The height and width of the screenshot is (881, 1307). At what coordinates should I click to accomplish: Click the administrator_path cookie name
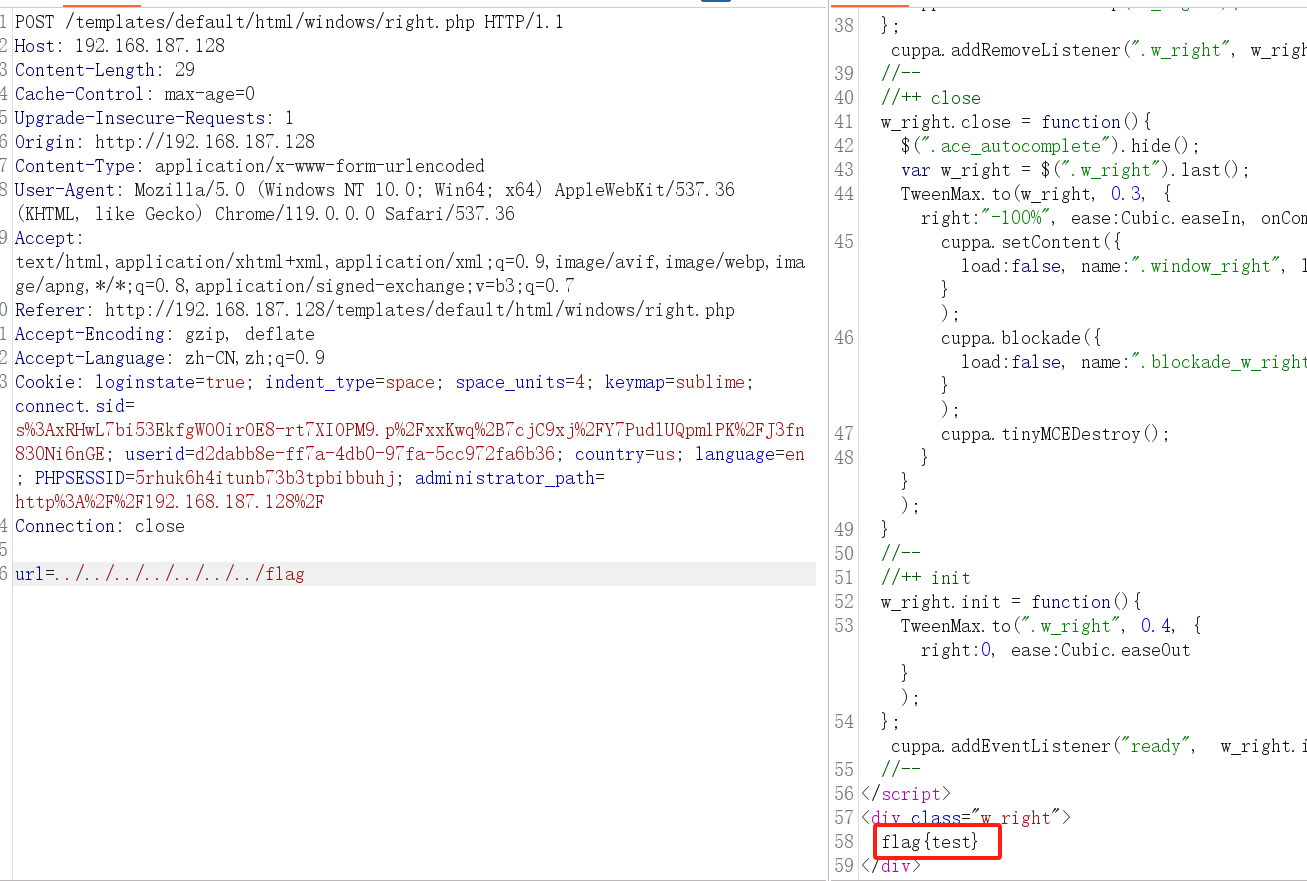504,477
